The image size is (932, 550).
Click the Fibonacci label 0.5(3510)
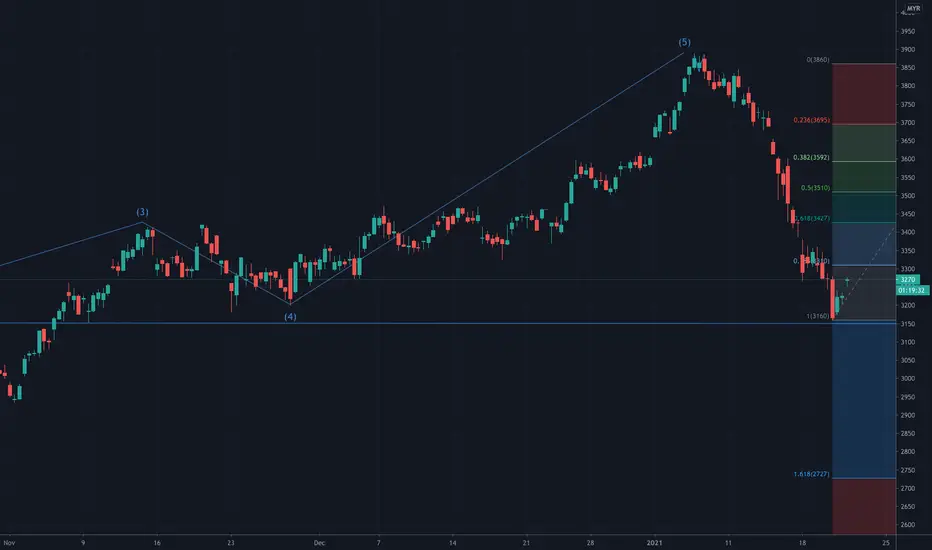[815, 188]
